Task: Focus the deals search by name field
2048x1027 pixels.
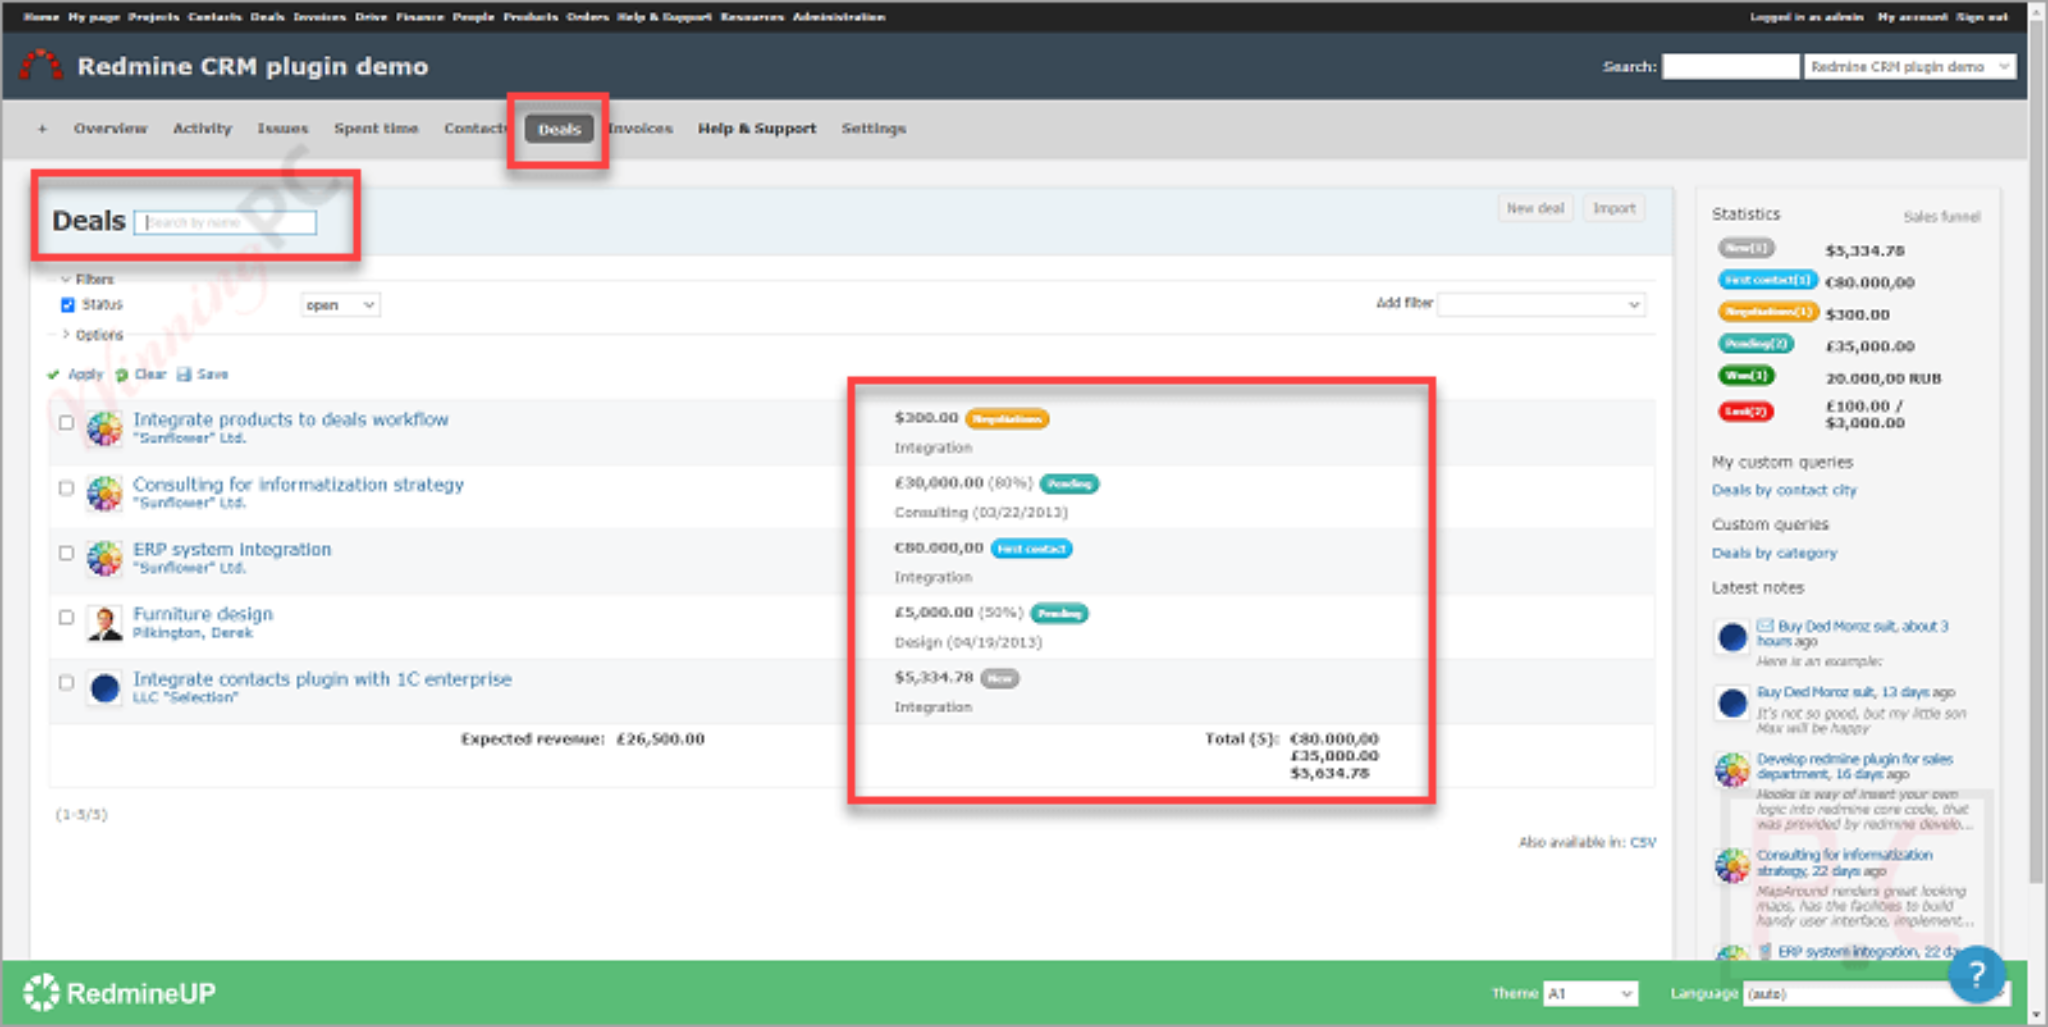Action: [225, 222]
